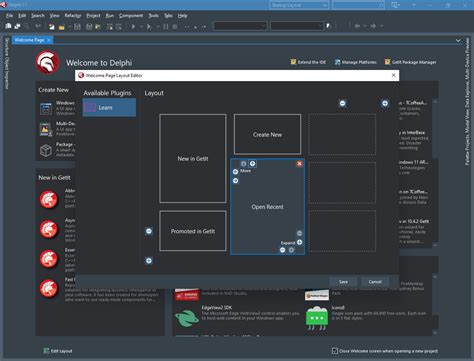Image resolution: width=474 pixels, height=361 pixels.
Task: Click the Save button
Action: pyautogui.click(x=343, y=282)
